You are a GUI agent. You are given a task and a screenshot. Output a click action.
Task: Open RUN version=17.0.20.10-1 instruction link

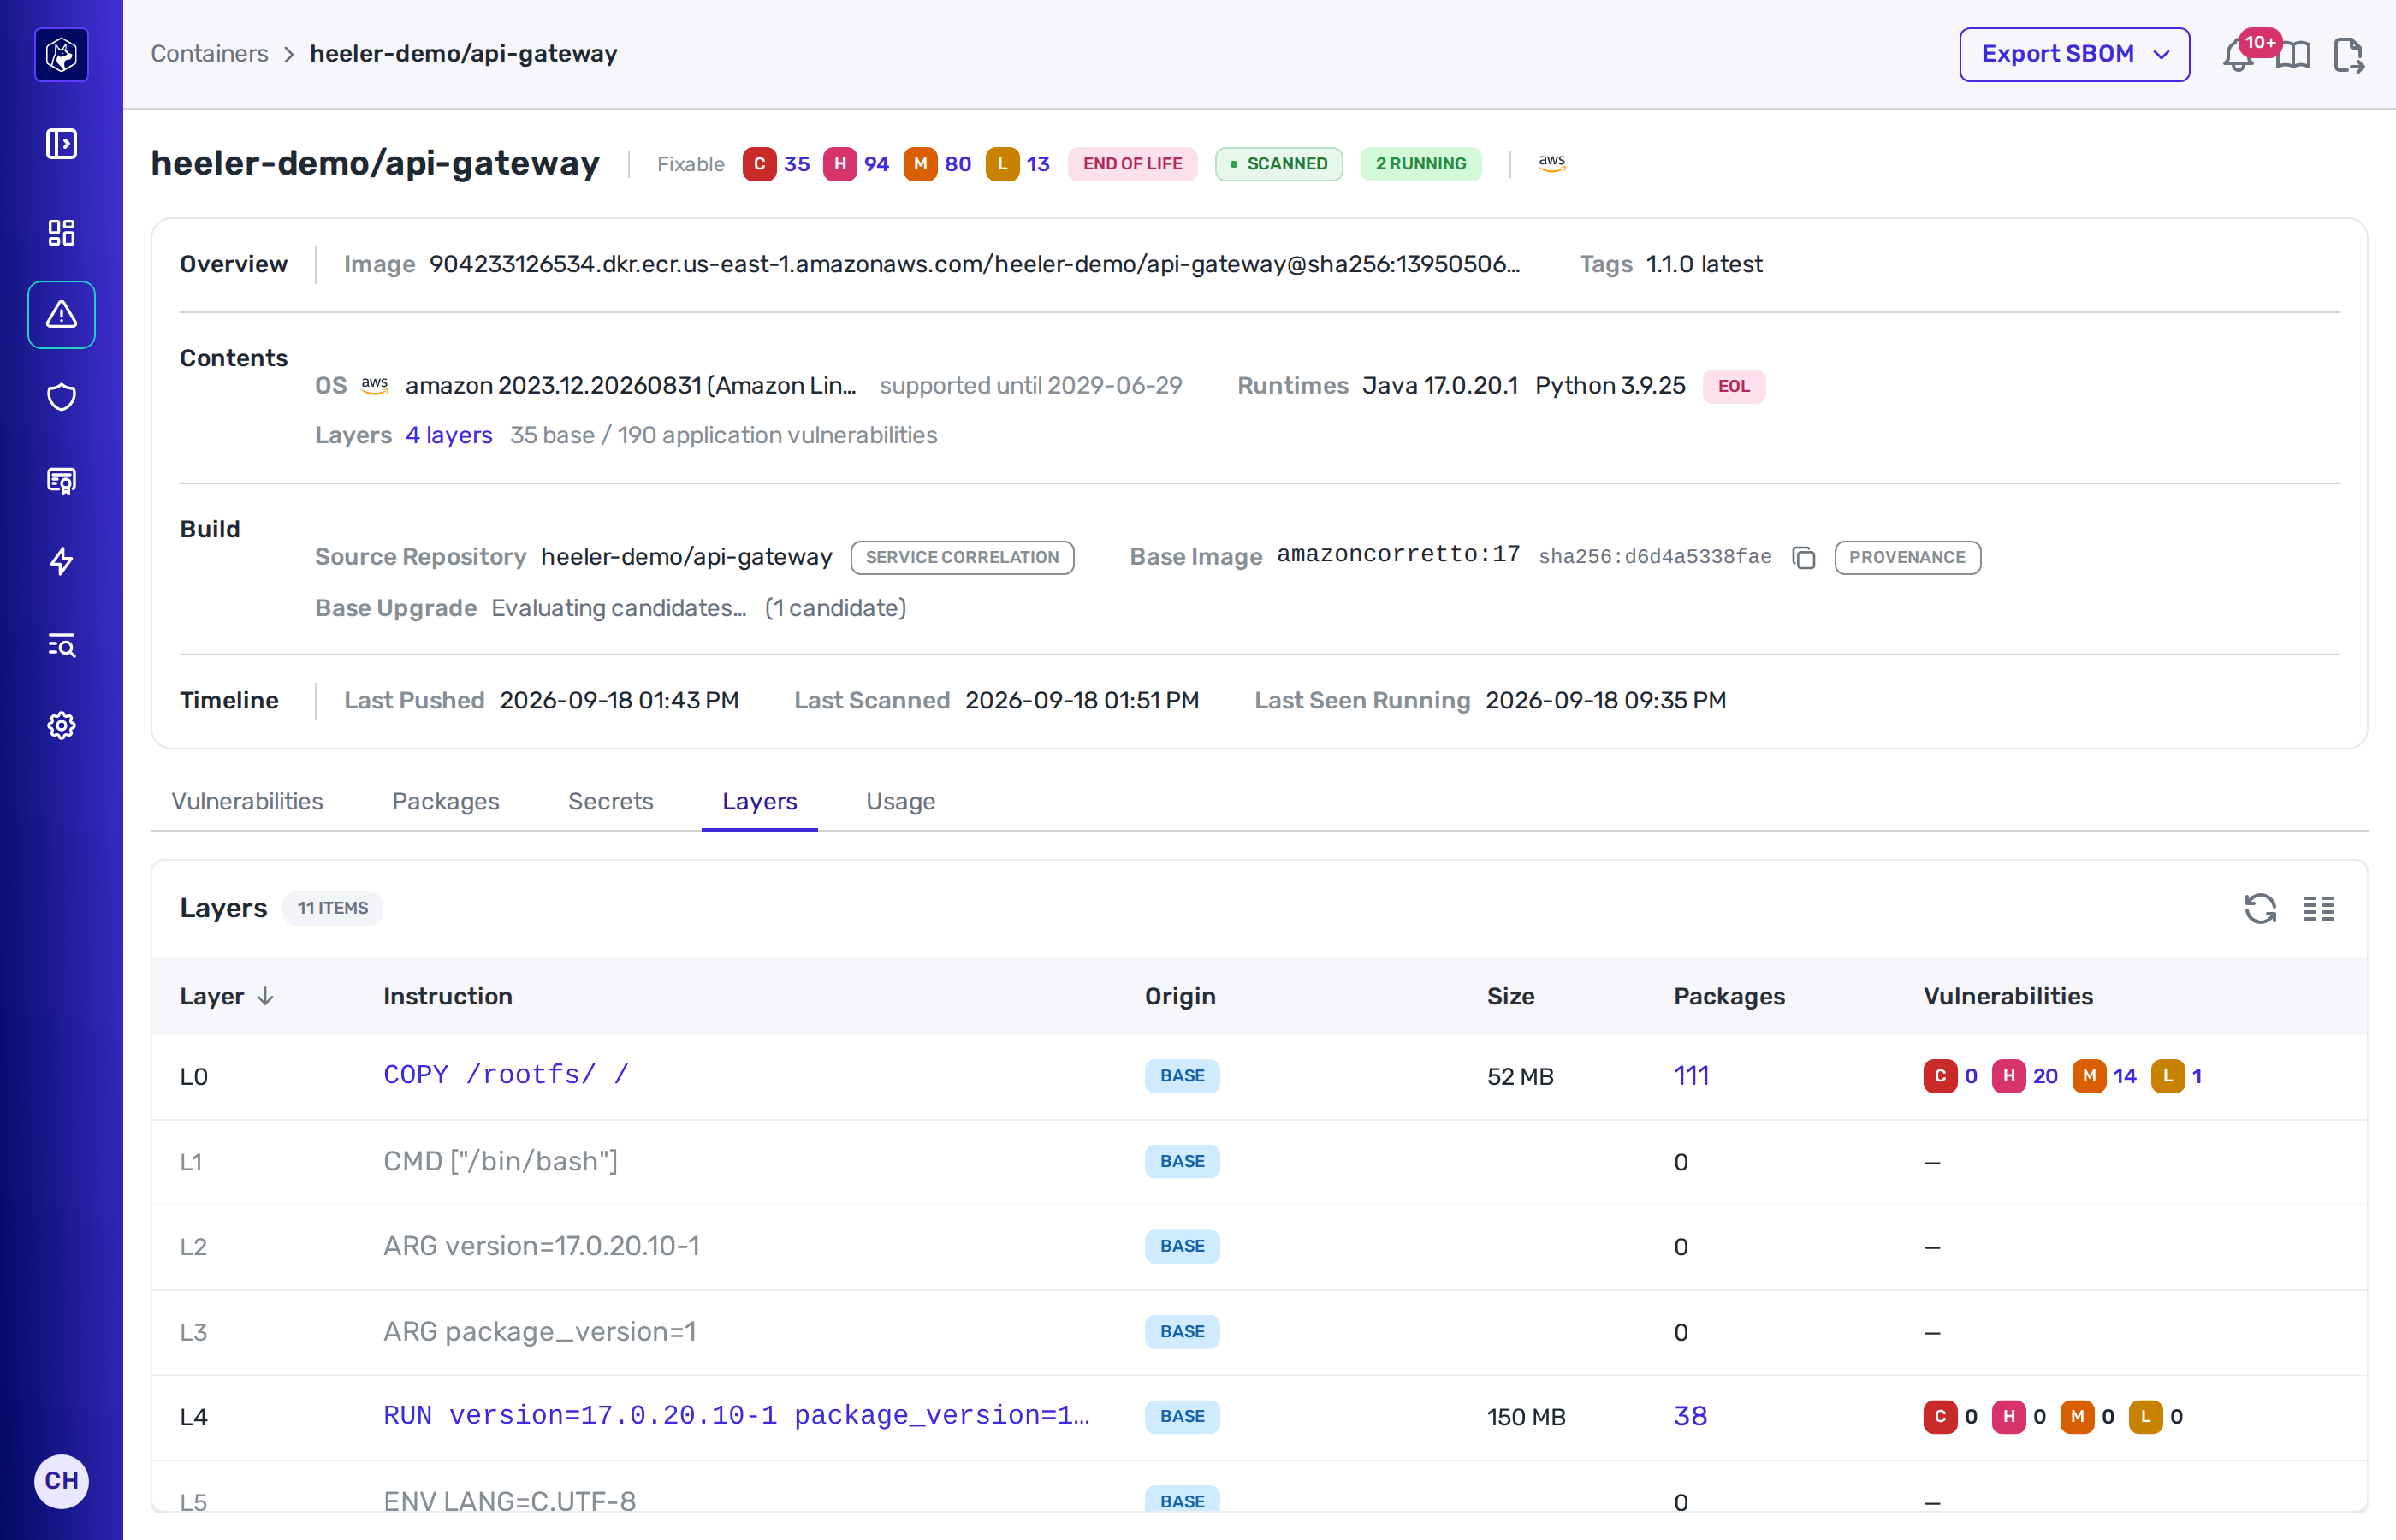[x=736, y=1416]
